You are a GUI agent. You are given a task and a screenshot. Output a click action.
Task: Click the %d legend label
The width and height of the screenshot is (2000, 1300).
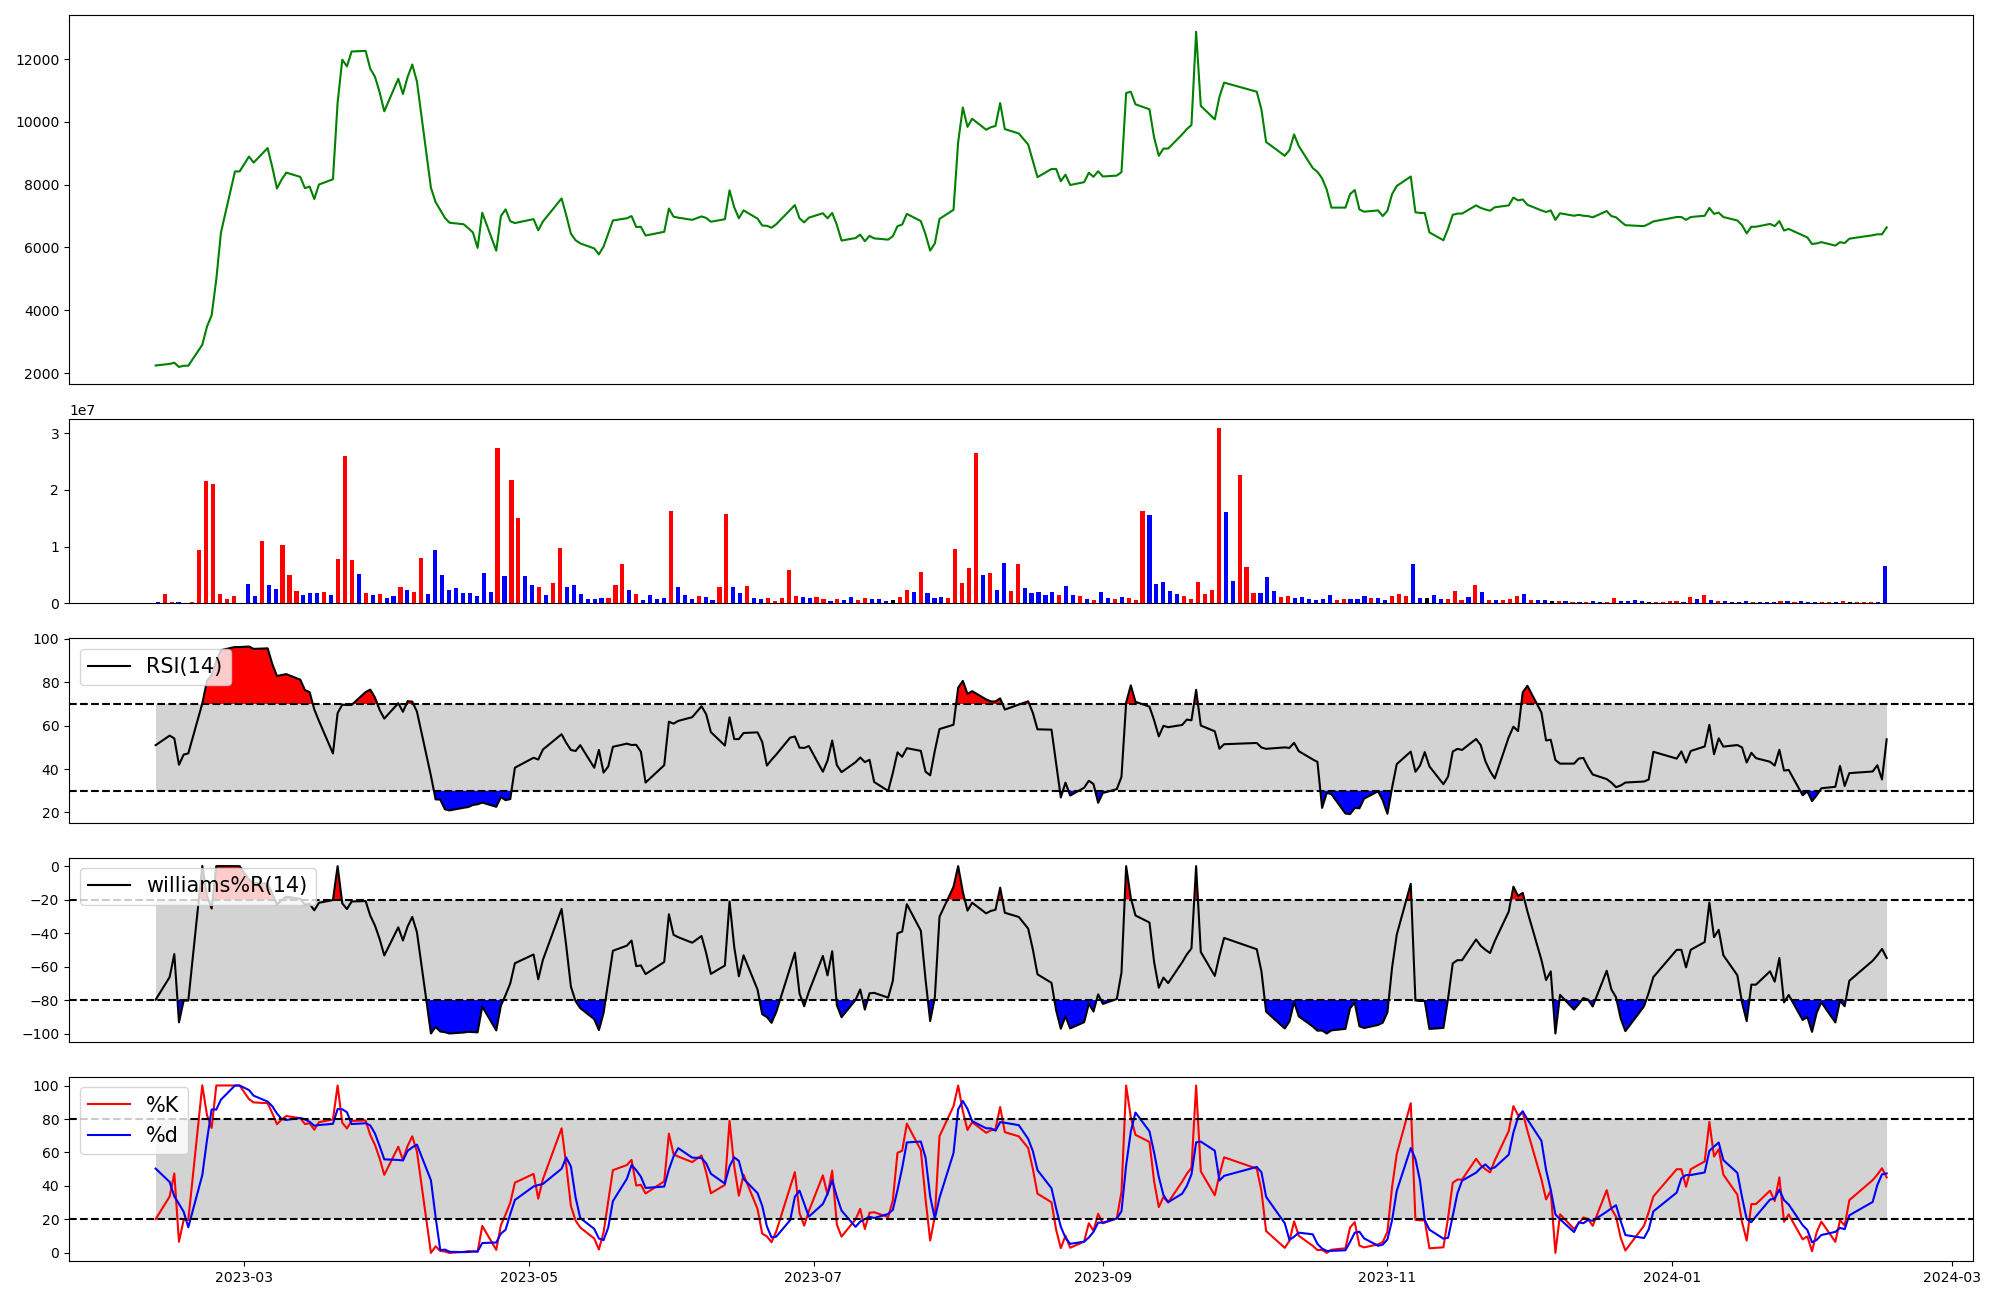point(162,1135)
